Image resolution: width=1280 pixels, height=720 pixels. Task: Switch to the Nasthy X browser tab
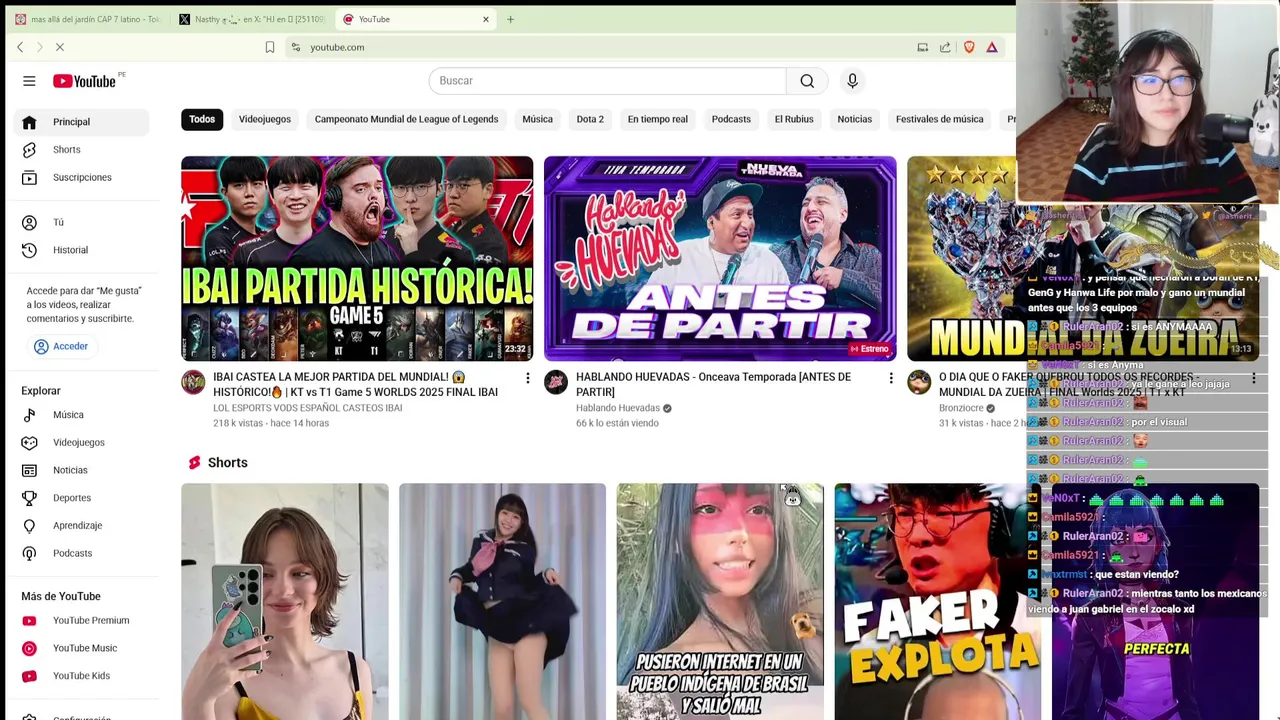252,19
